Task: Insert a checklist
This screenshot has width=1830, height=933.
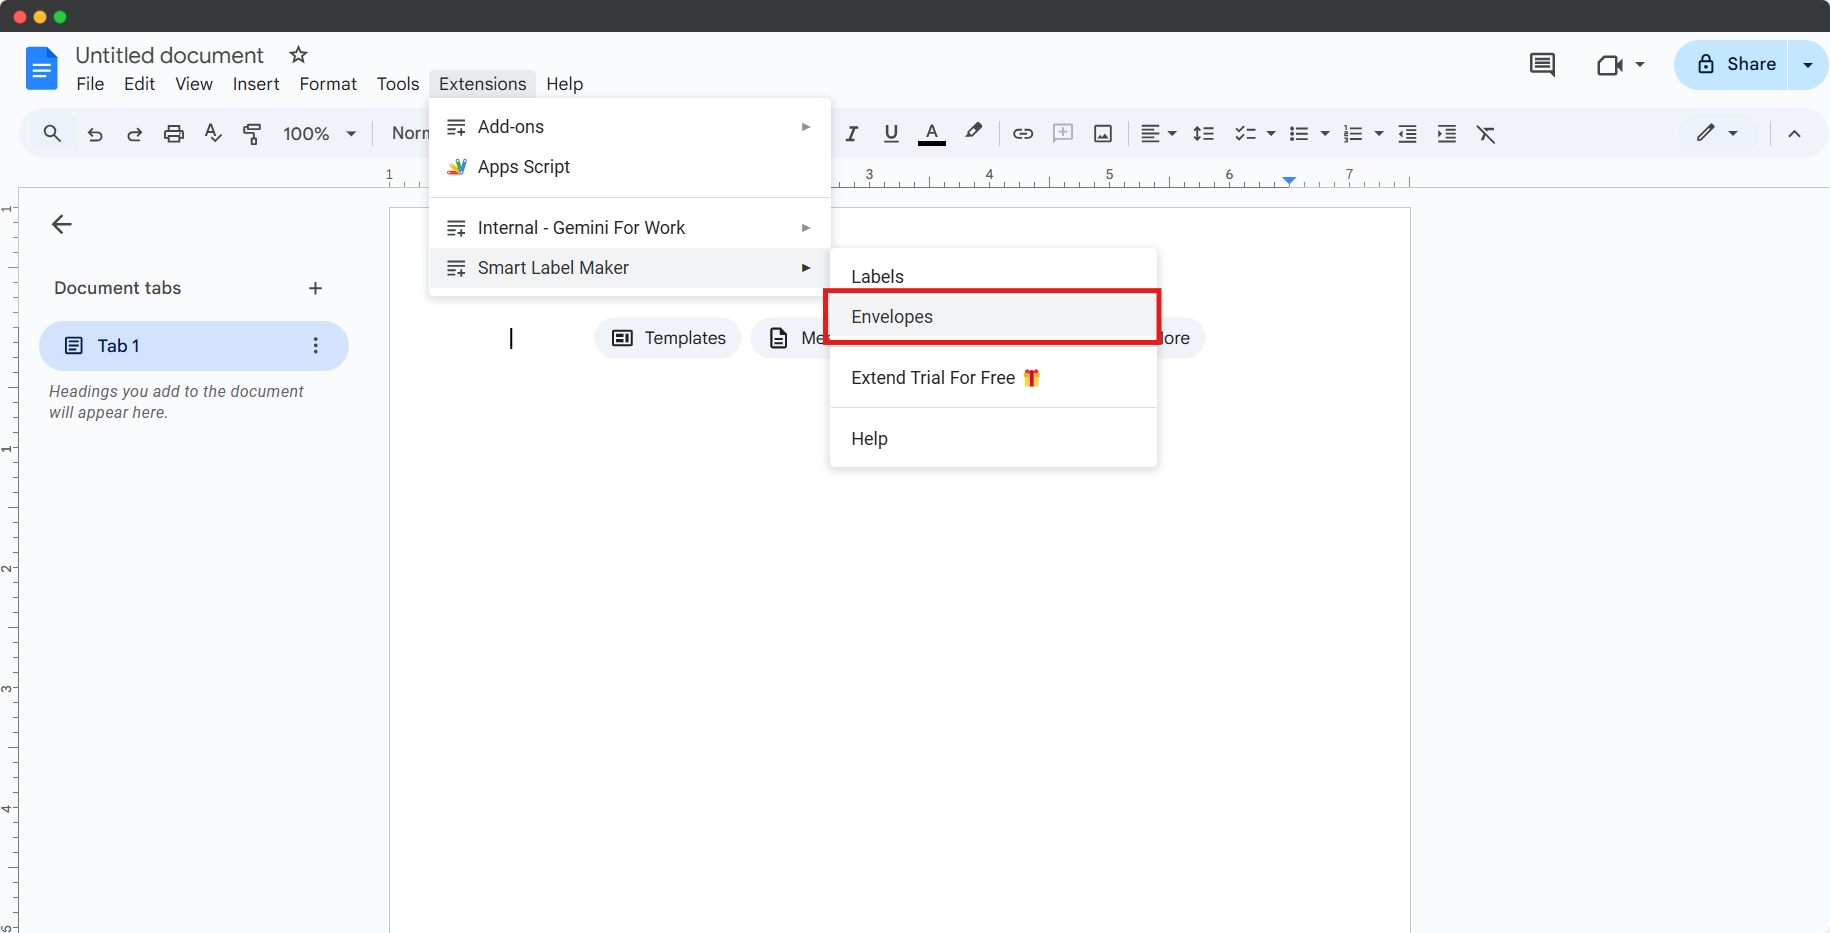Action: (x=1245, y=133)
